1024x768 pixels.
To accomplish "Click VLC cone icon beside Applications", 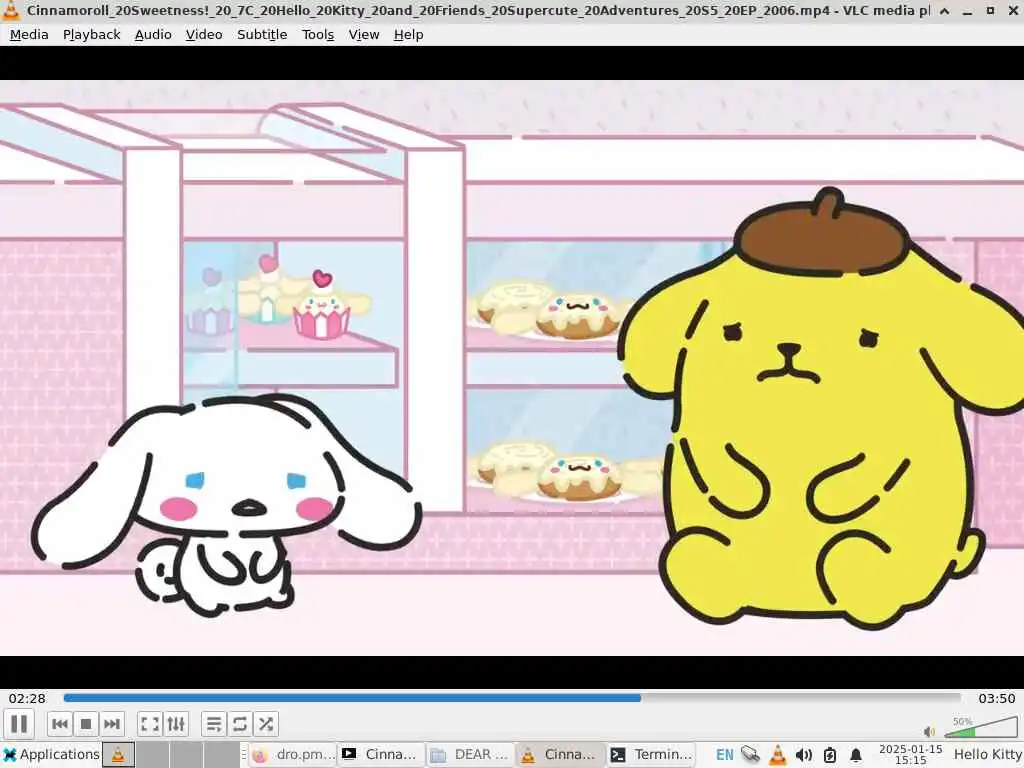I will point(118,755).
